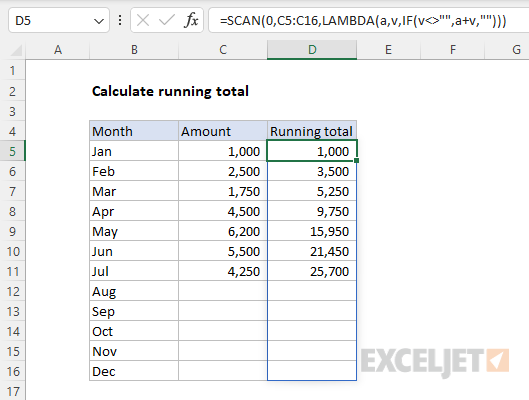Select row 9 header
The width and height of the screenshot is (529, 400).
tap(12, 231)
